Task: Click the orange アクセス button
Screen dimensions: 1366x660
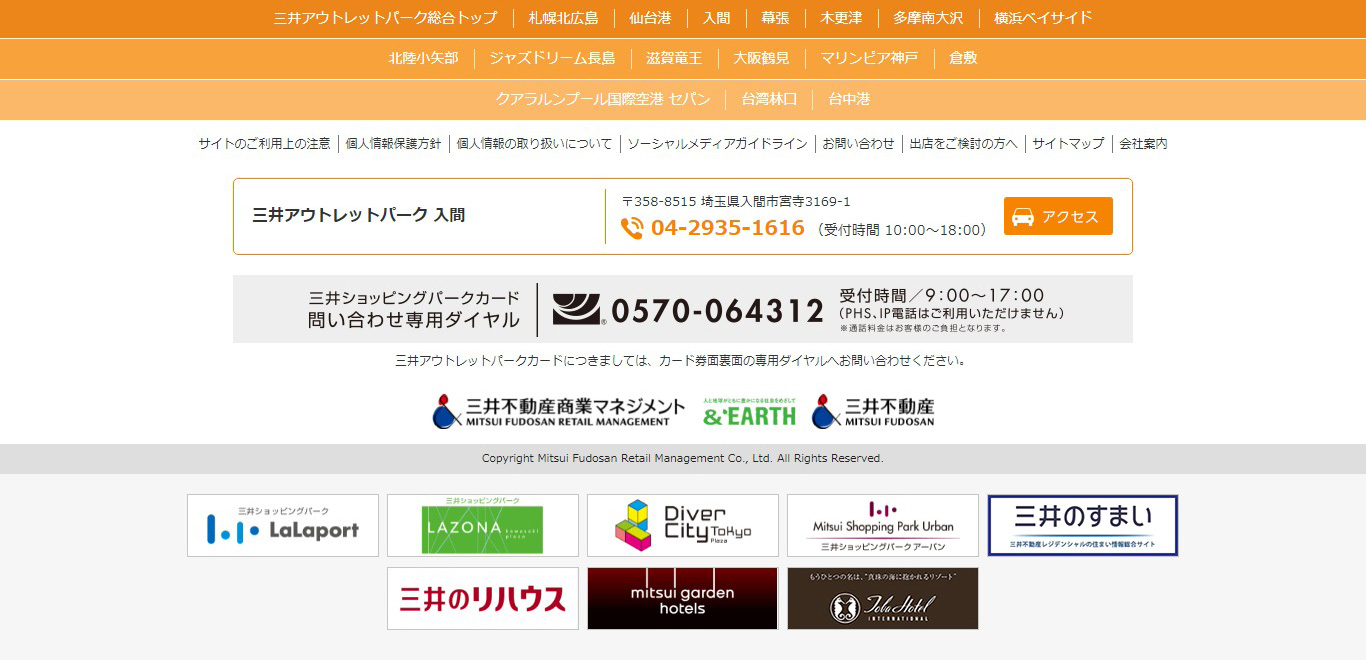Action: (1058, 216)
